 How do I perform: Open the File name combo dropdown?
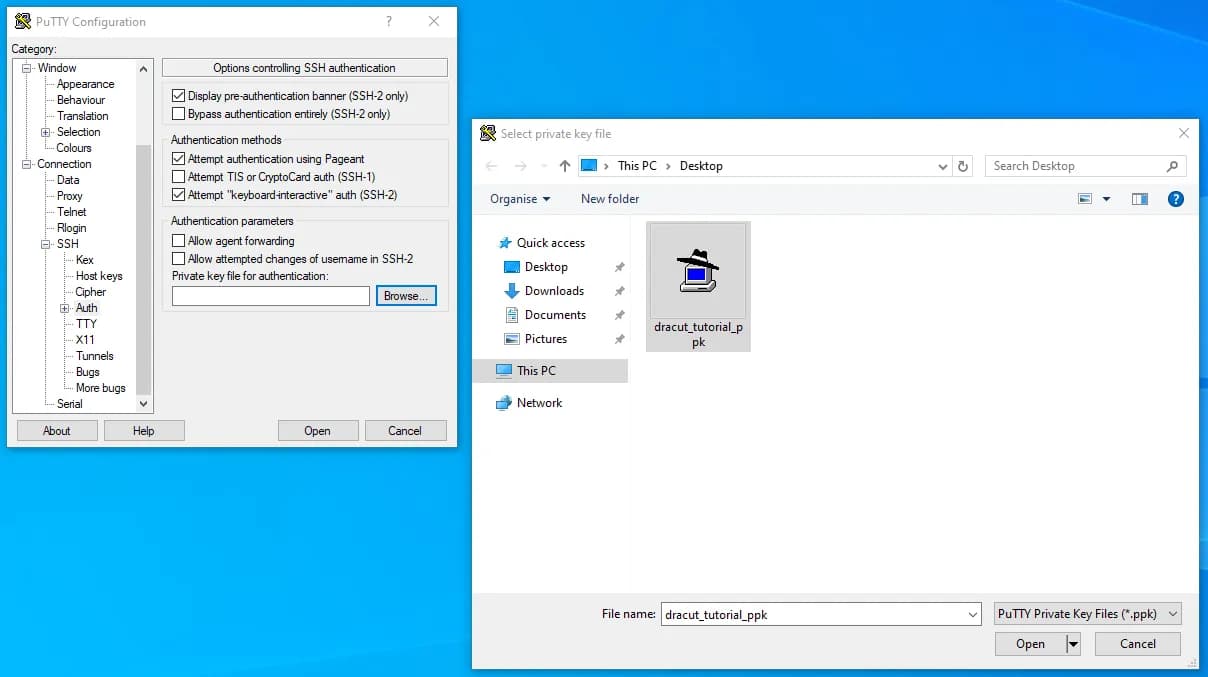(972, 615)
